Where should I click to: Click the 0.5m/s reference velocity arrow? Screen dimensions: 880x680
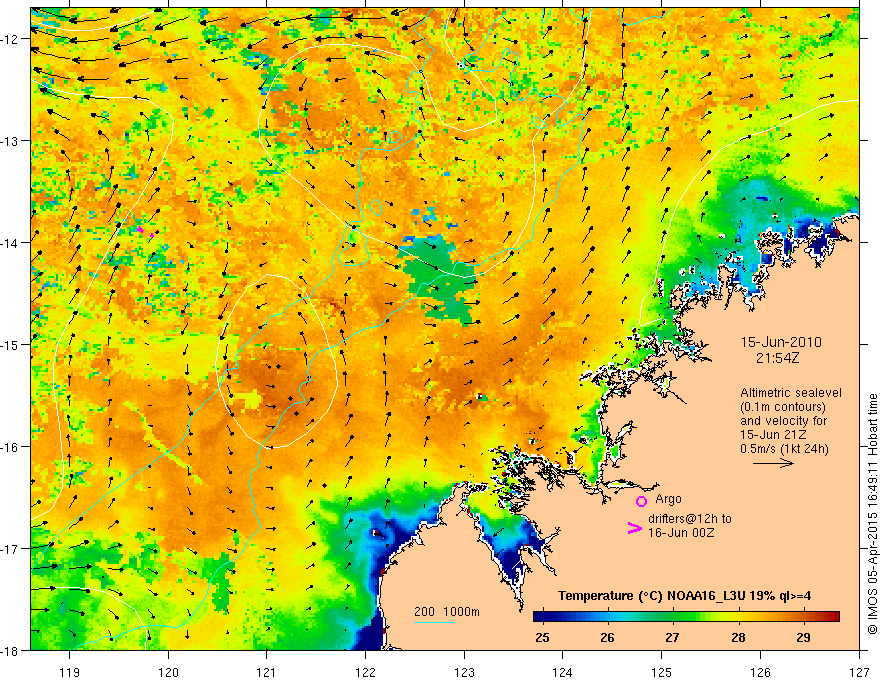[773, 463]
